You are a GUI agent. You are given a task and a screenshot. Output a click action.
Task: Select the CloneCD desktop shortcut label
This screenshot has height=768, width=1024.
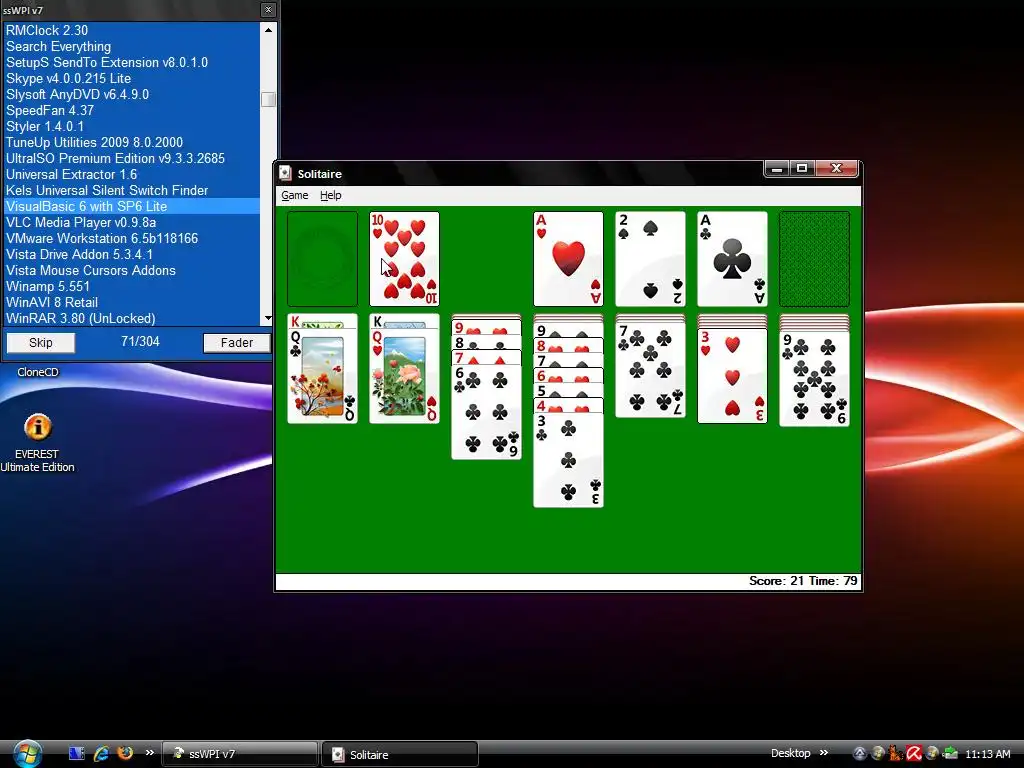tap(38, 372)
